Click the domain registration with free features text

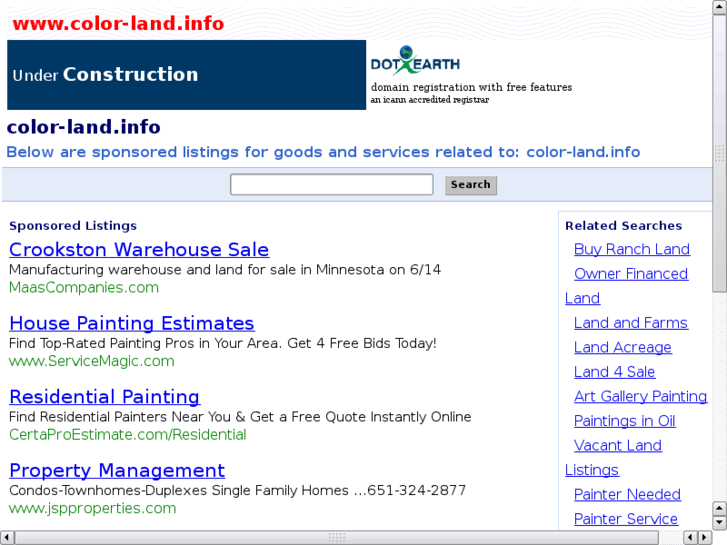pos(472,87)
